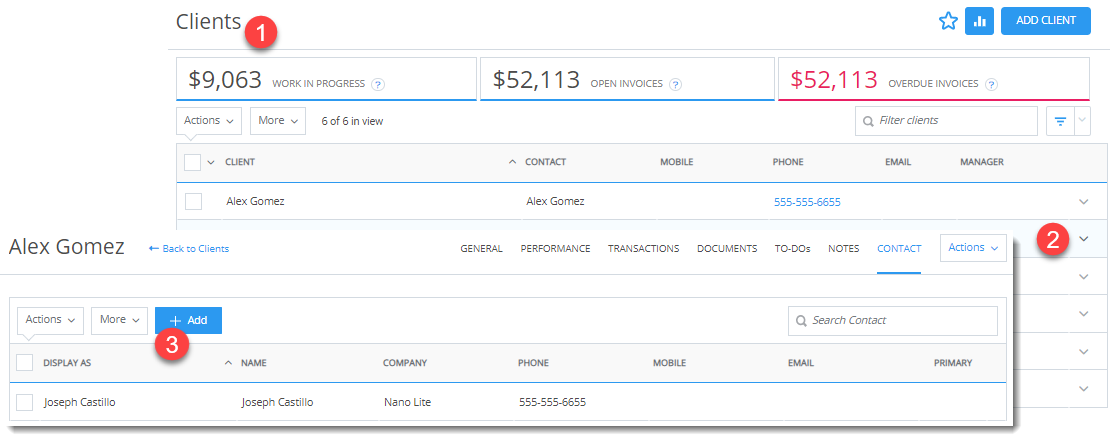Viewport: 1110px width, 441px height.
Task: Sort by MOBILE column in Clients list
Action: [676, 162]
